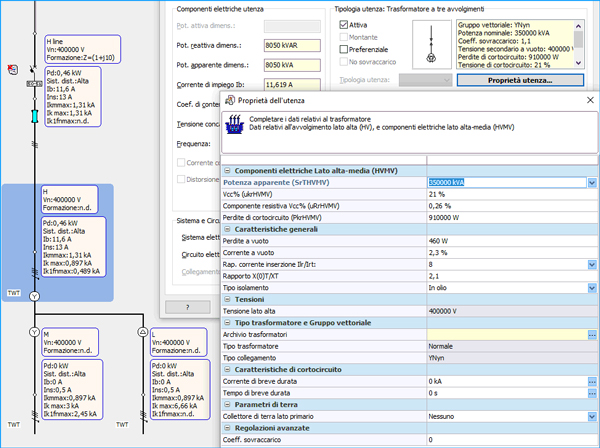
Task: Toggle the No sovraccarico checkbox
Action: coord(344,62)
